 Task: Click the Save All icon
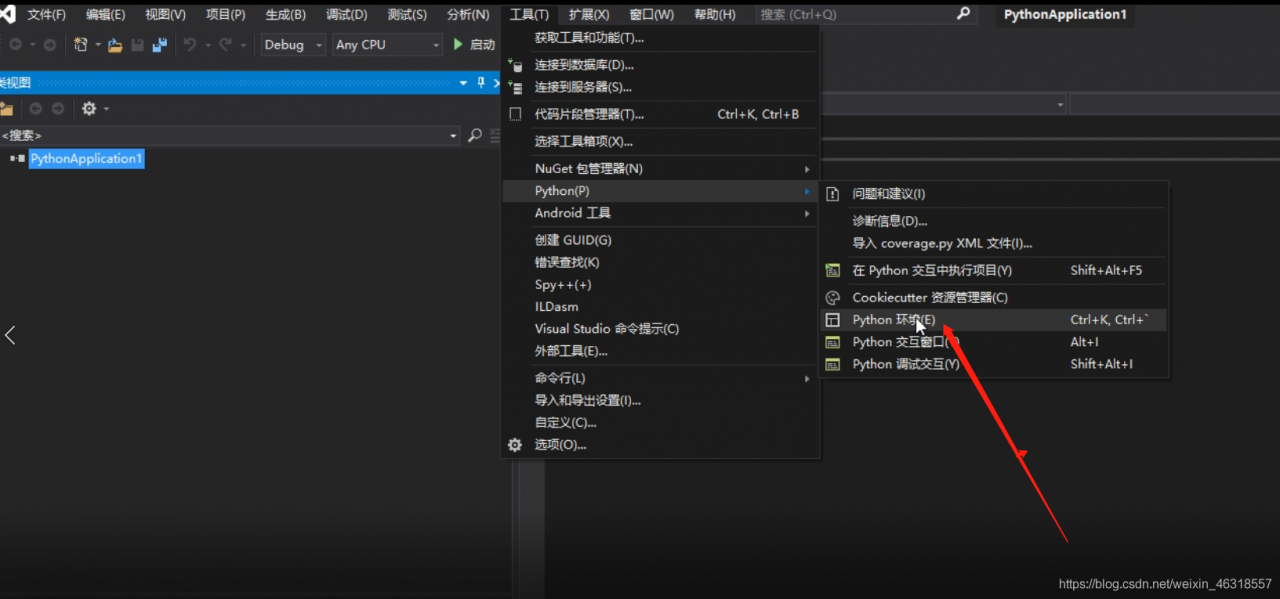(x=160, y=44)
